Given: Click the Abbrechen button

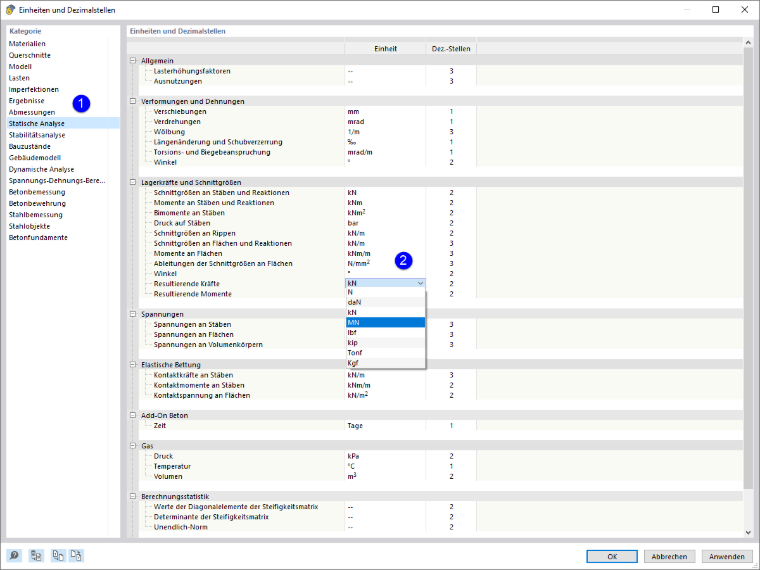Looking at the screenshot, I should (669, 556).
